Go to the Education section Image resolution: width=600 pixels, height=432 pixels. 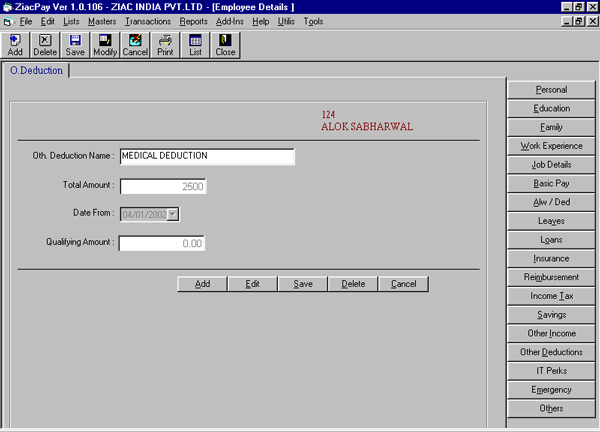[551, 108]
